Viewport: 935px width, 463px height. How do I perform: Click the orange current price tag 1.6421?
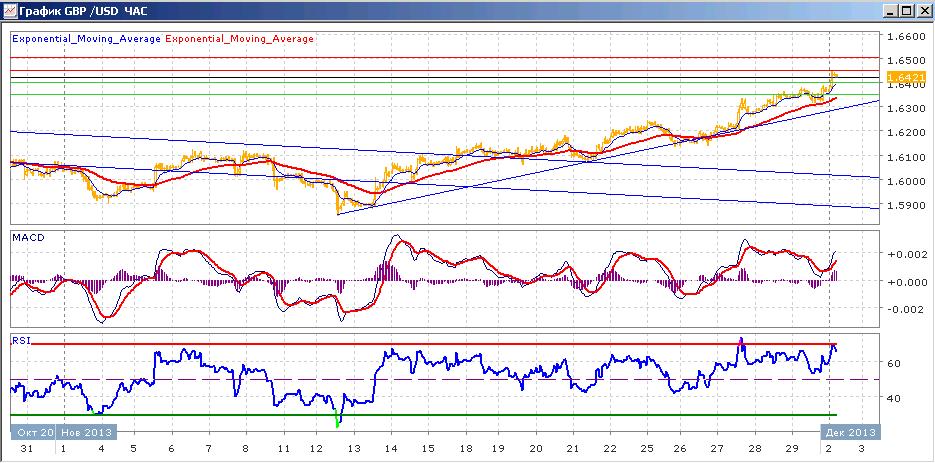pos(906,77)
